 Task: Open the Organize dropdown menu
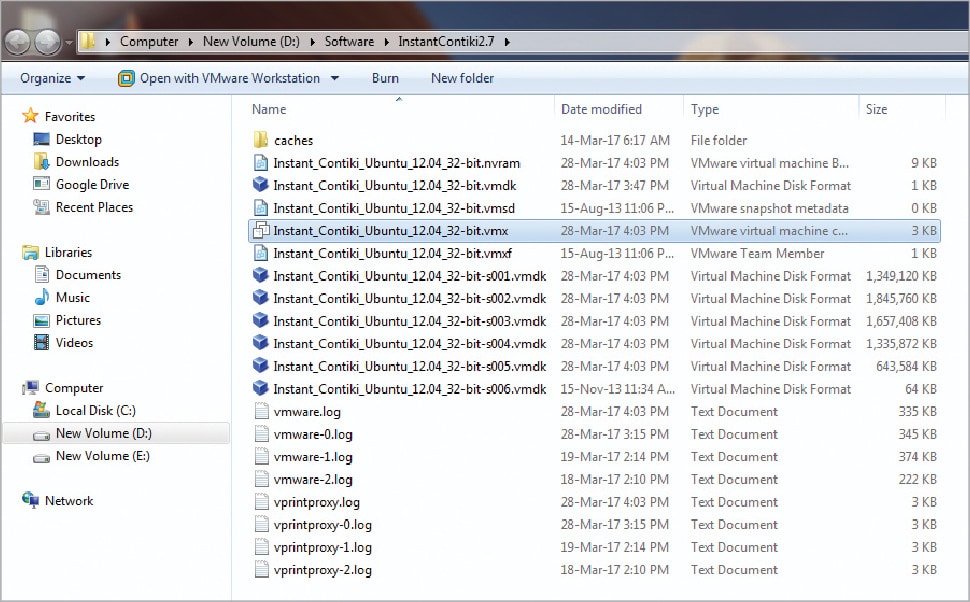52,78
